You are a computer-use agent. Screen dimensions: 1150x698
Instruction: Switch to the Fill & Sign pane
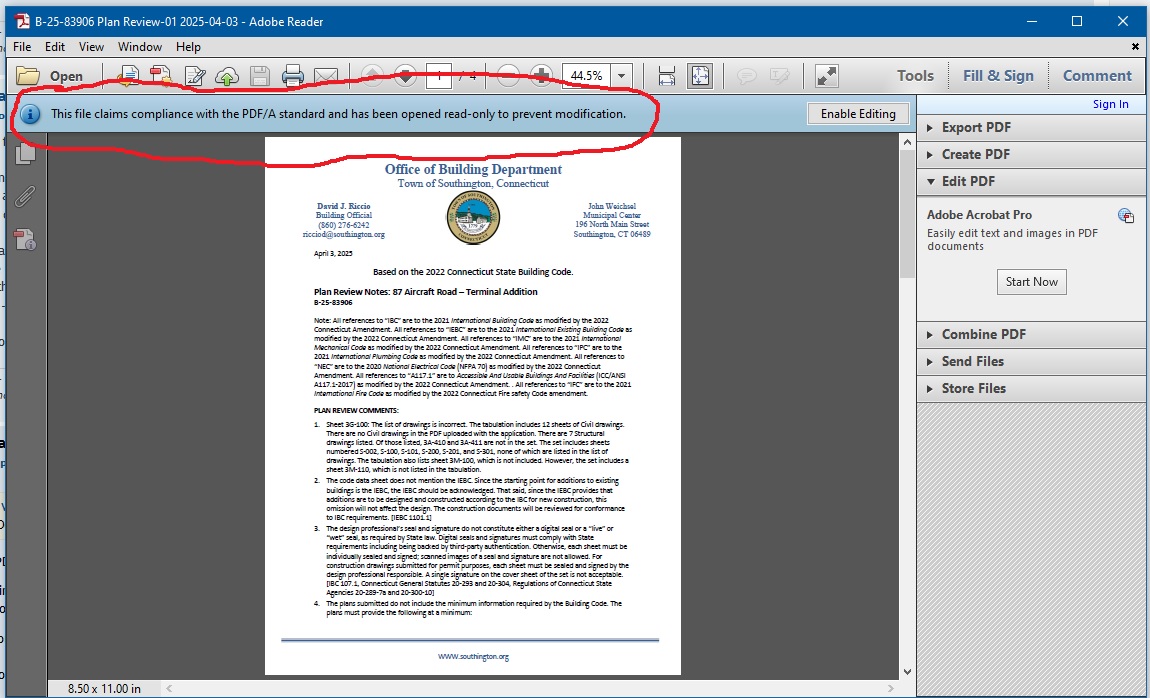(x=998, y=76)
